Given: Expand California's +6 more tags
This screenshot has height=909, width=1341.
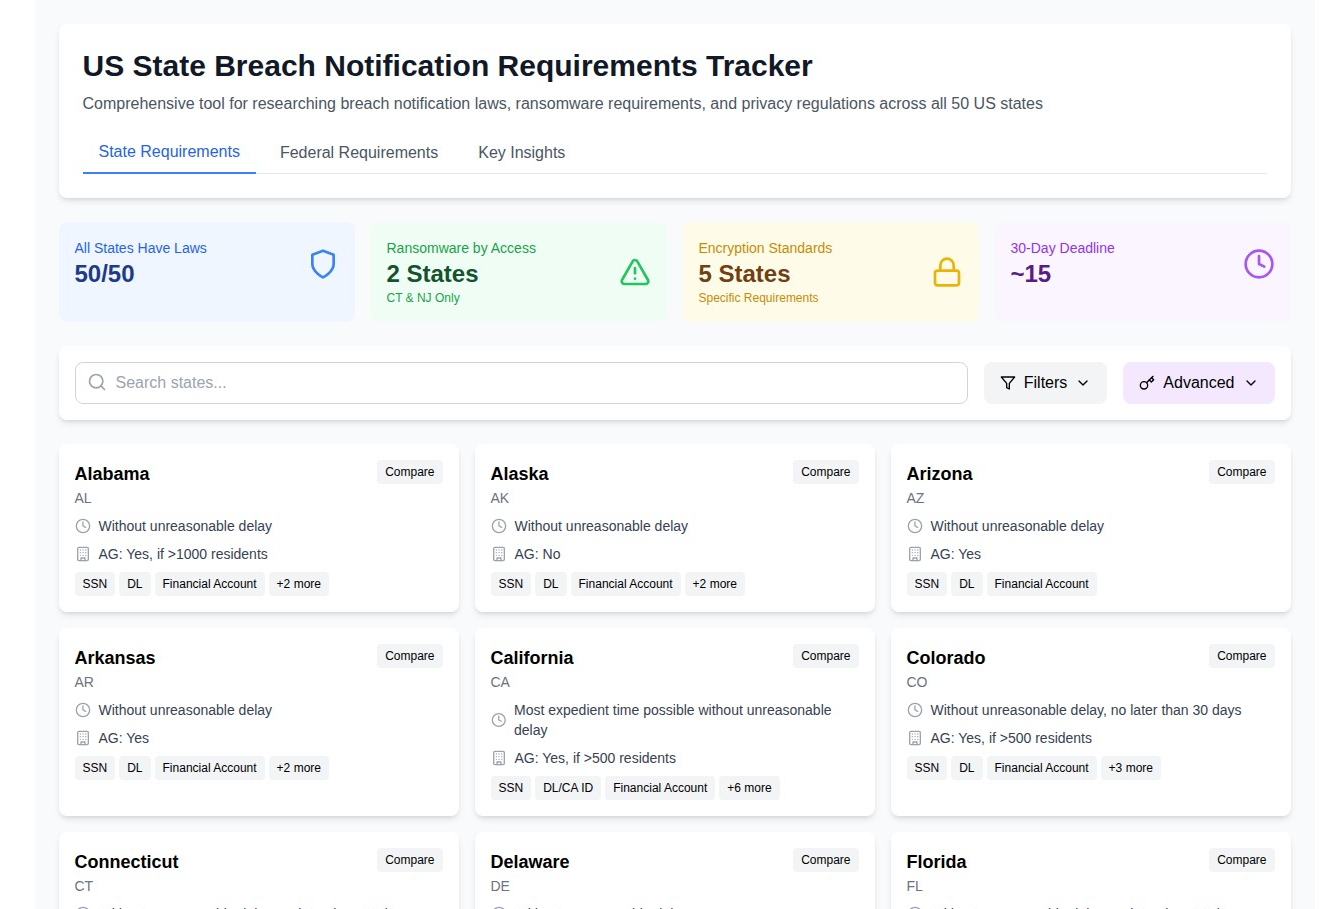Looking at the screenshot, I should pos(749,787).
